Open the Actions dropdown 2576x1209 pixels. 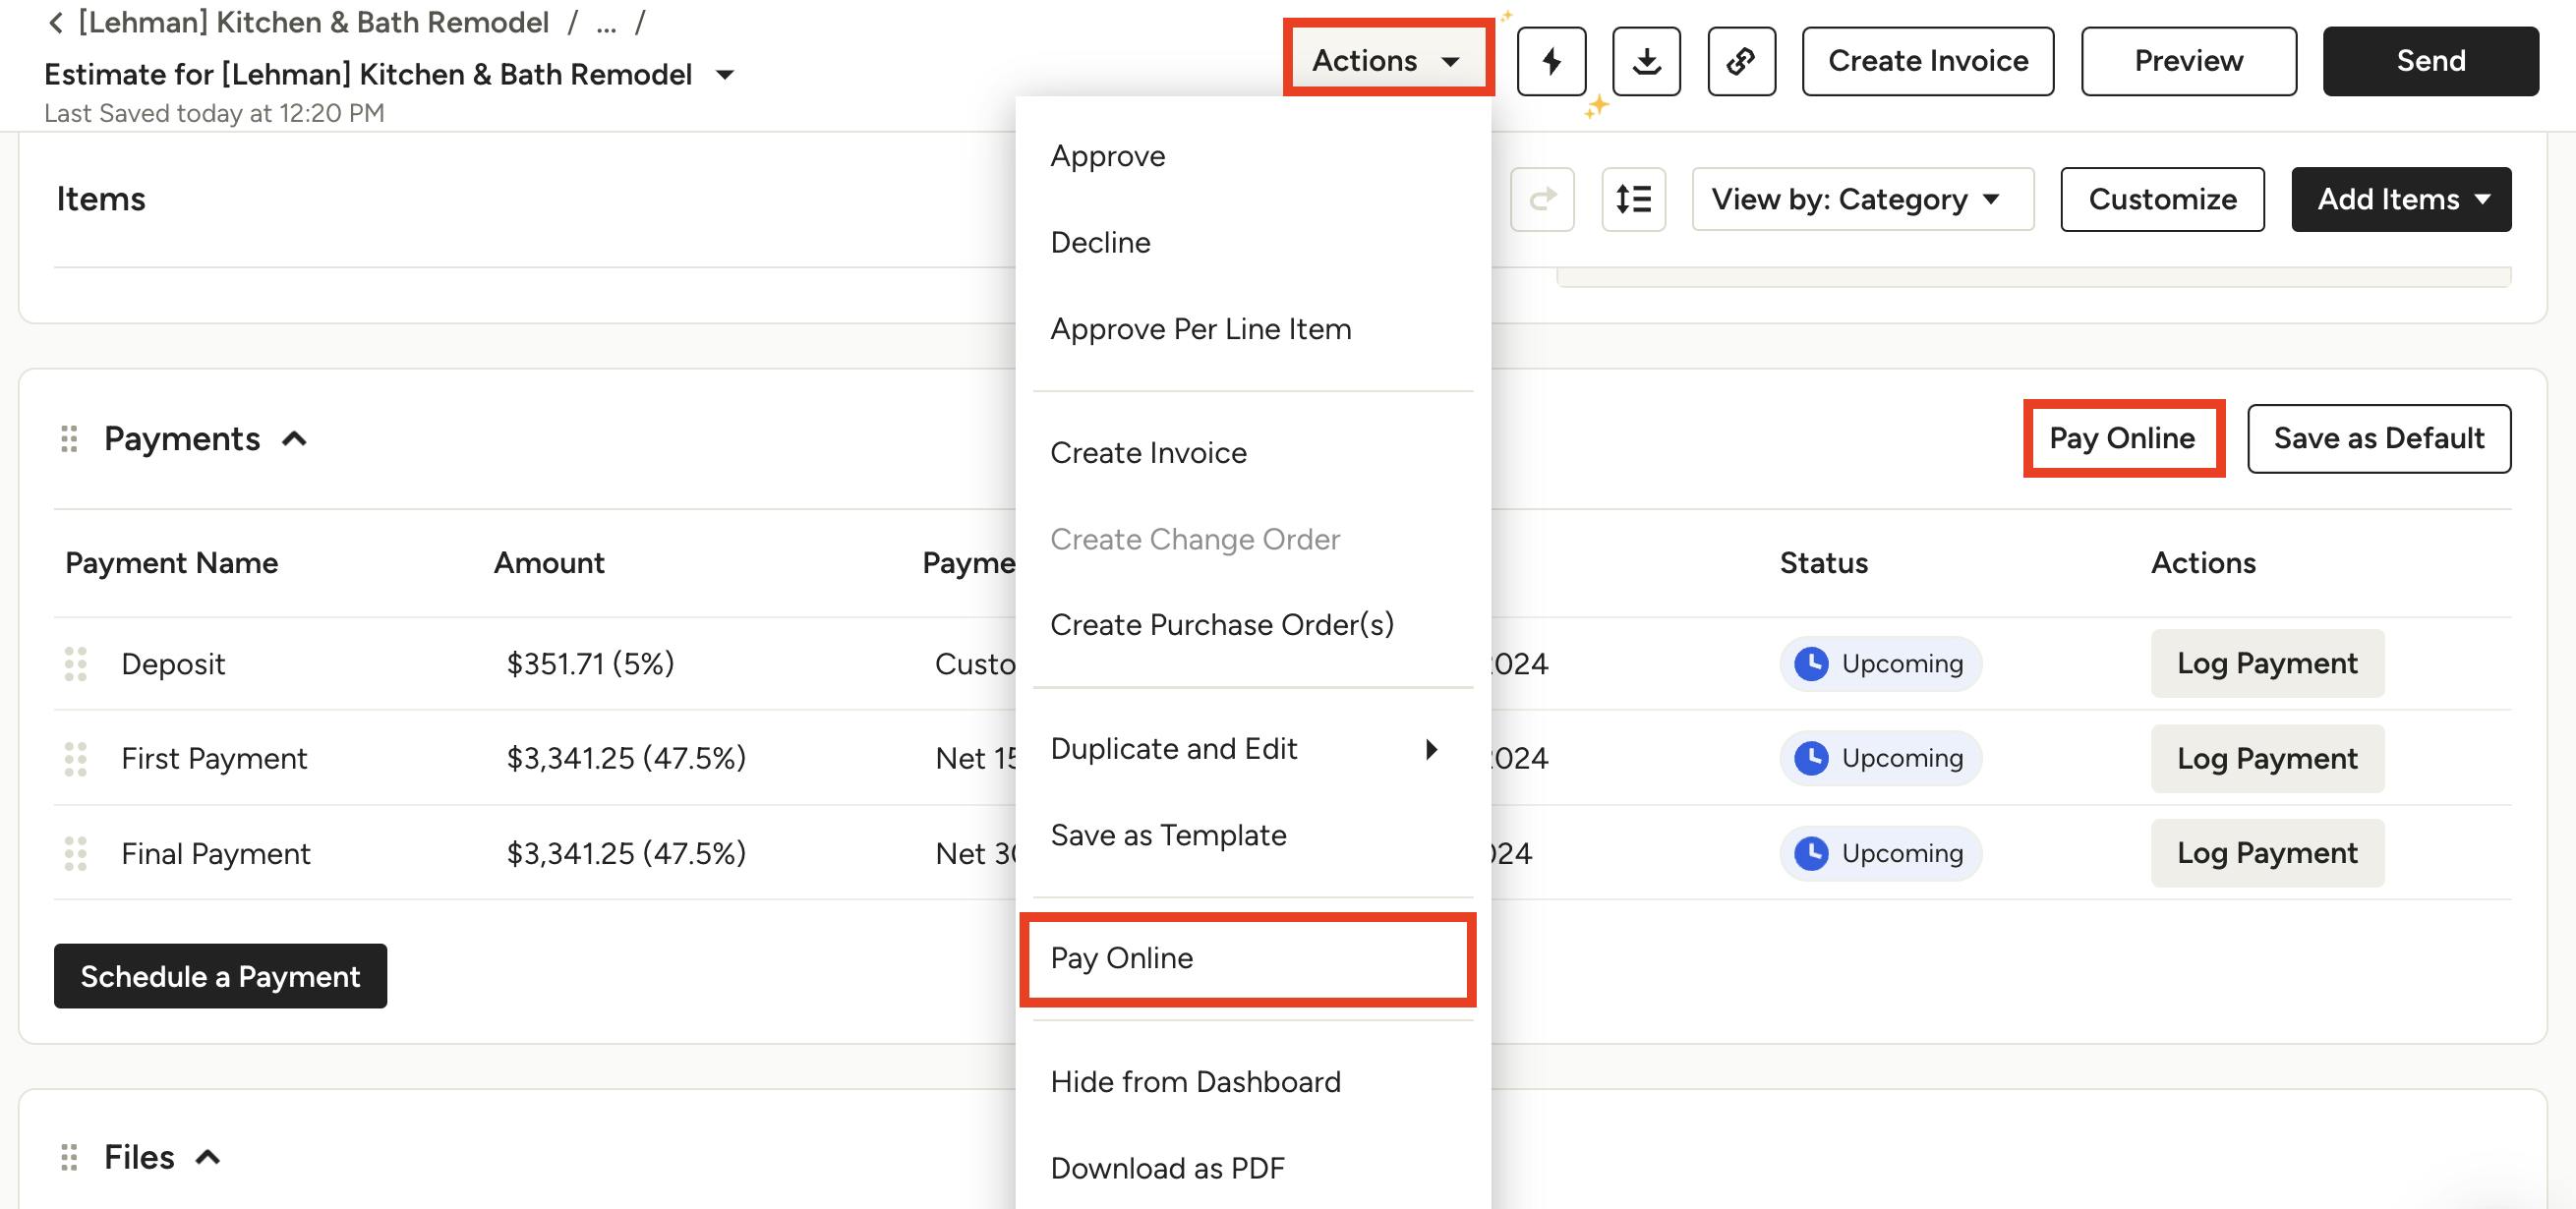1388,61
